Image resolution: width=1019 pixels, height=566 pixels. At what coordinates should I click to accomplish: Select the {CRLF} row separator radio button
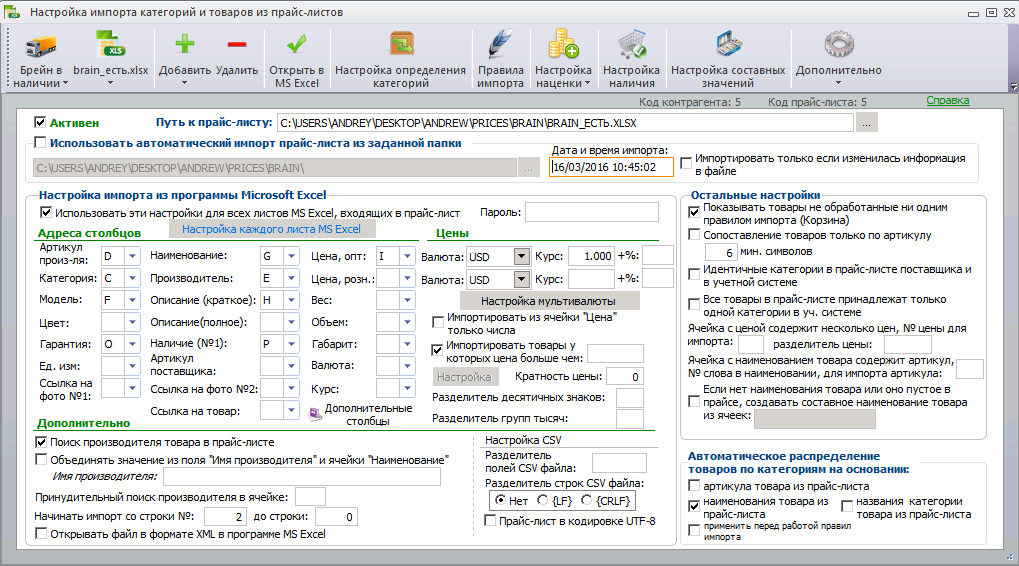(x=586, y=500)
